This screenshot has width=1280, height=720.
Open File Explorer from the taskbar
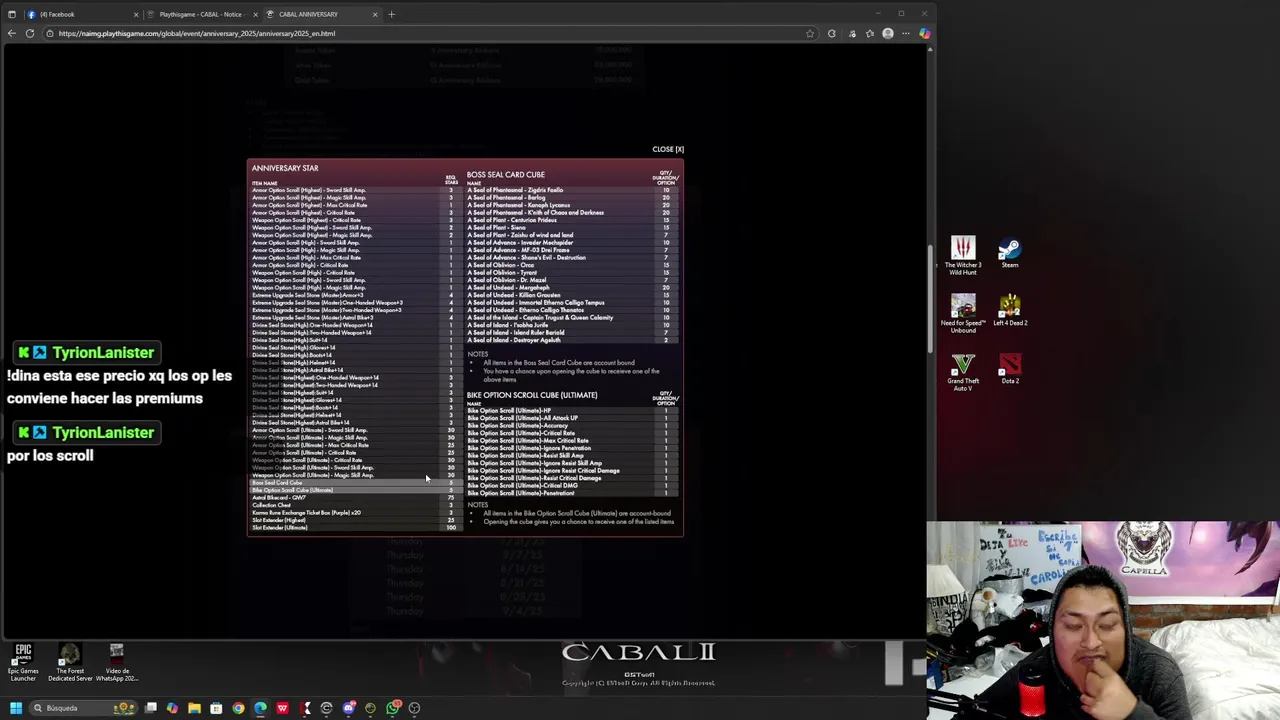pos(194,708)
